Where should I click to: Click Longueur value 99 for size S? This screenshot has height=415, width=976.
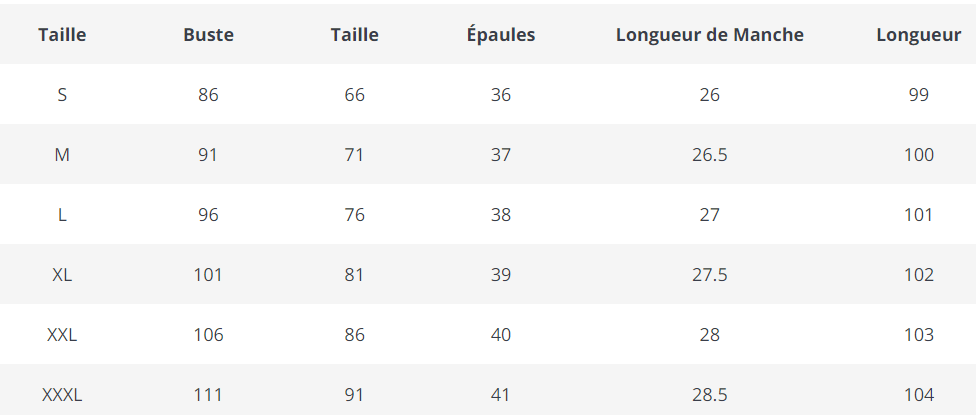pyautogui.click(x=918, y=95)
